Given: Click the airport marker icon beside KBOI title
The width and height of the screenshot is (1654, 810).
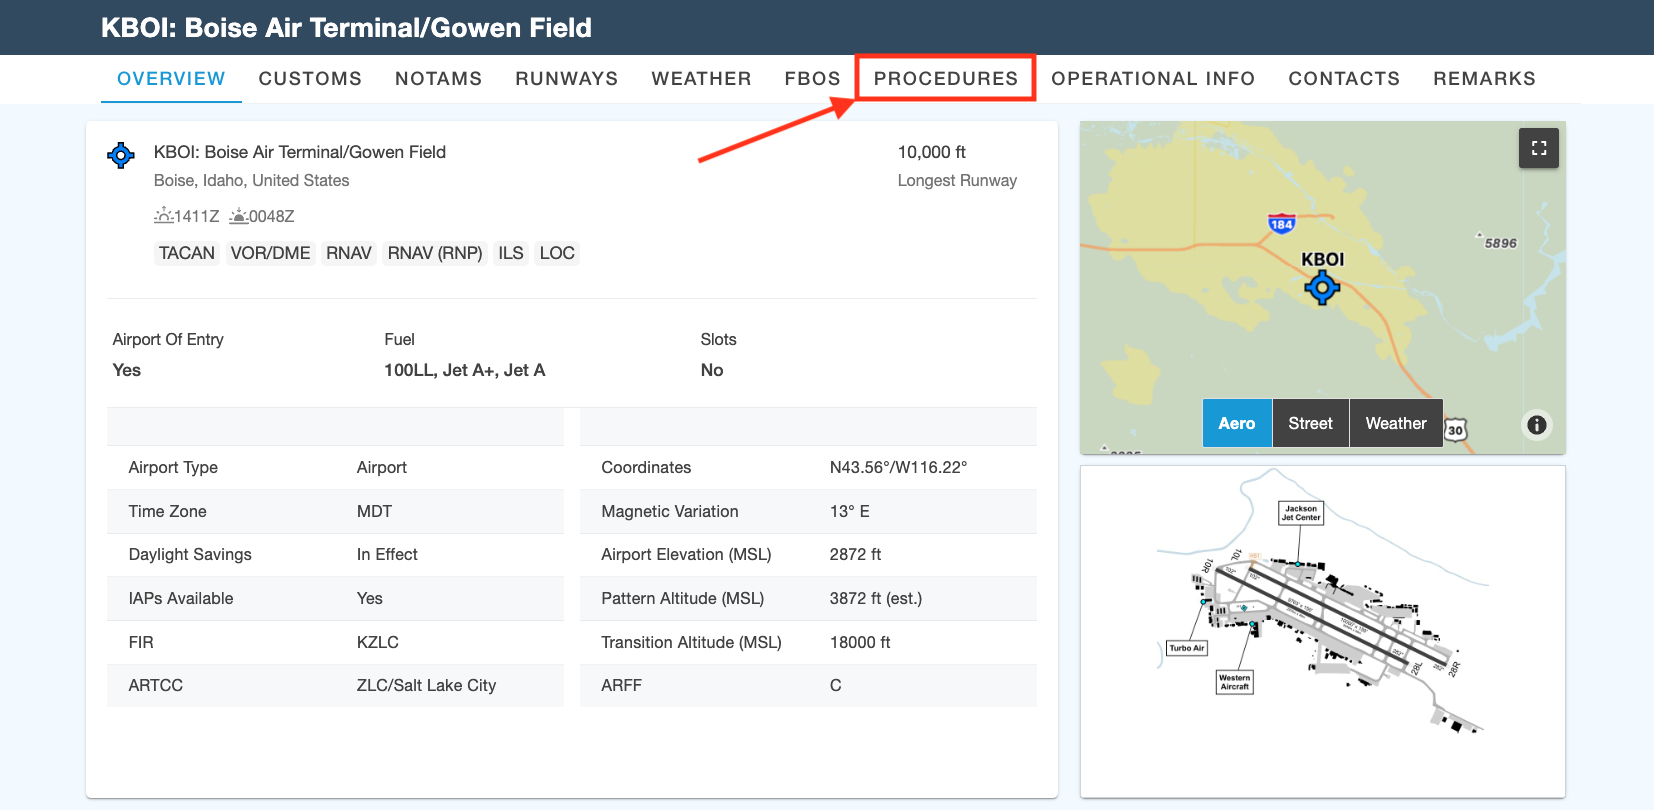Looking at the screenshot, I should [x=121, y=155].
